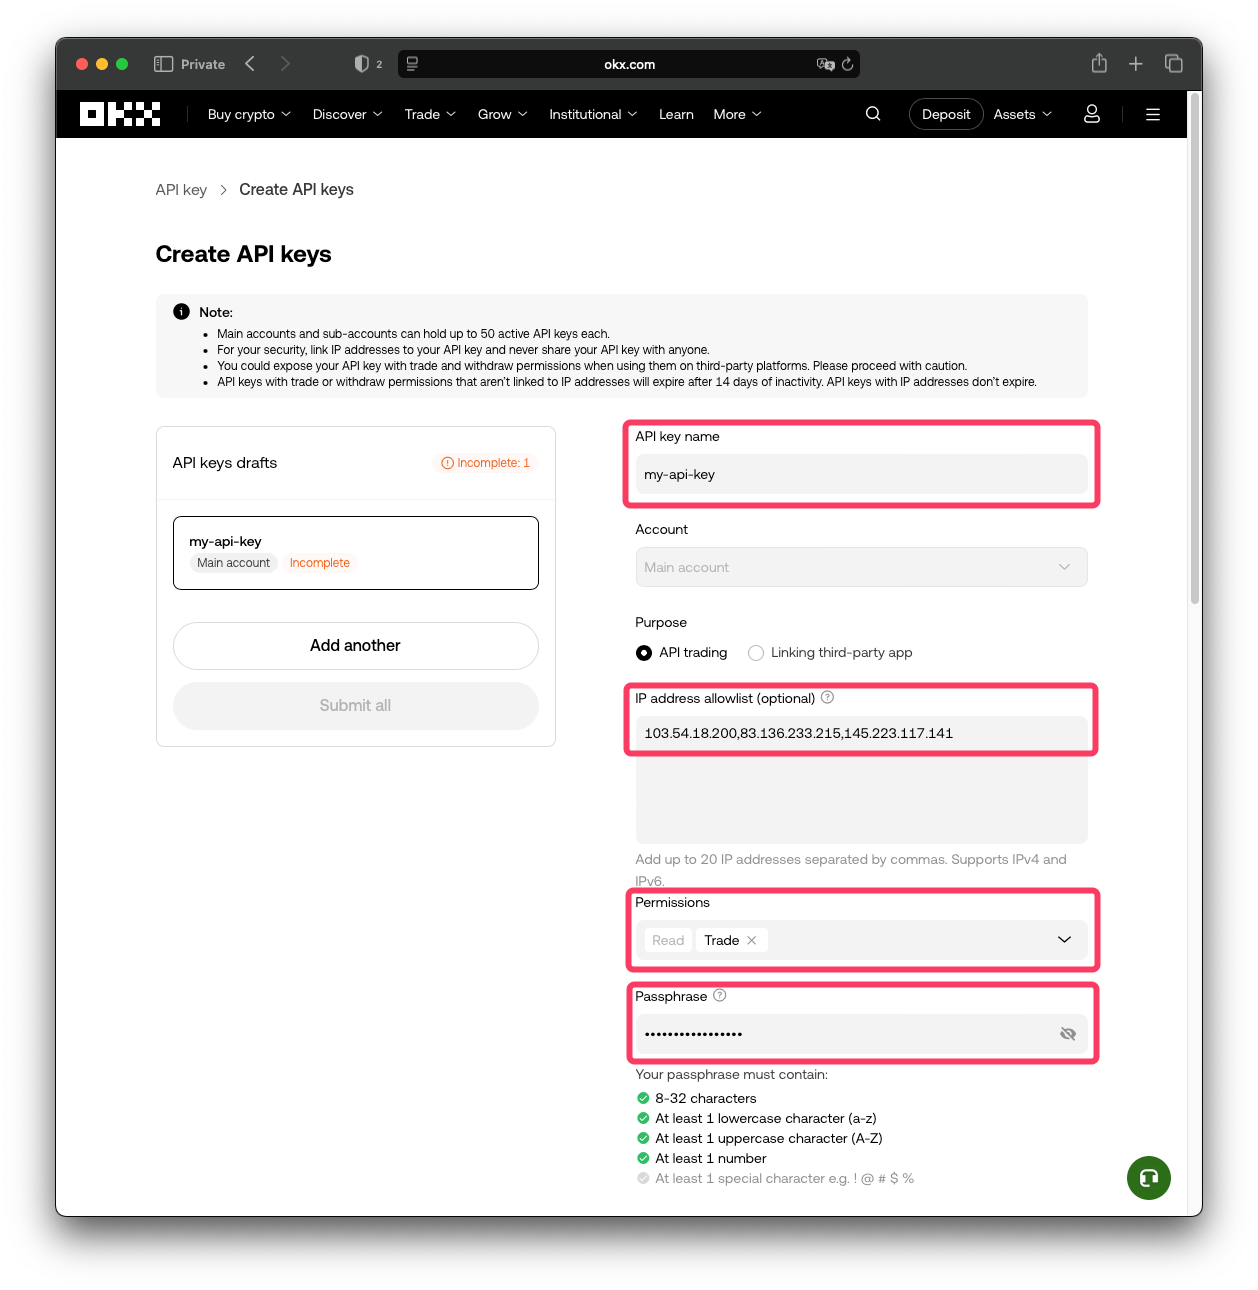1258x1290 pixels.
Task: Click the OKX logo
Action: tap(119, 114)
